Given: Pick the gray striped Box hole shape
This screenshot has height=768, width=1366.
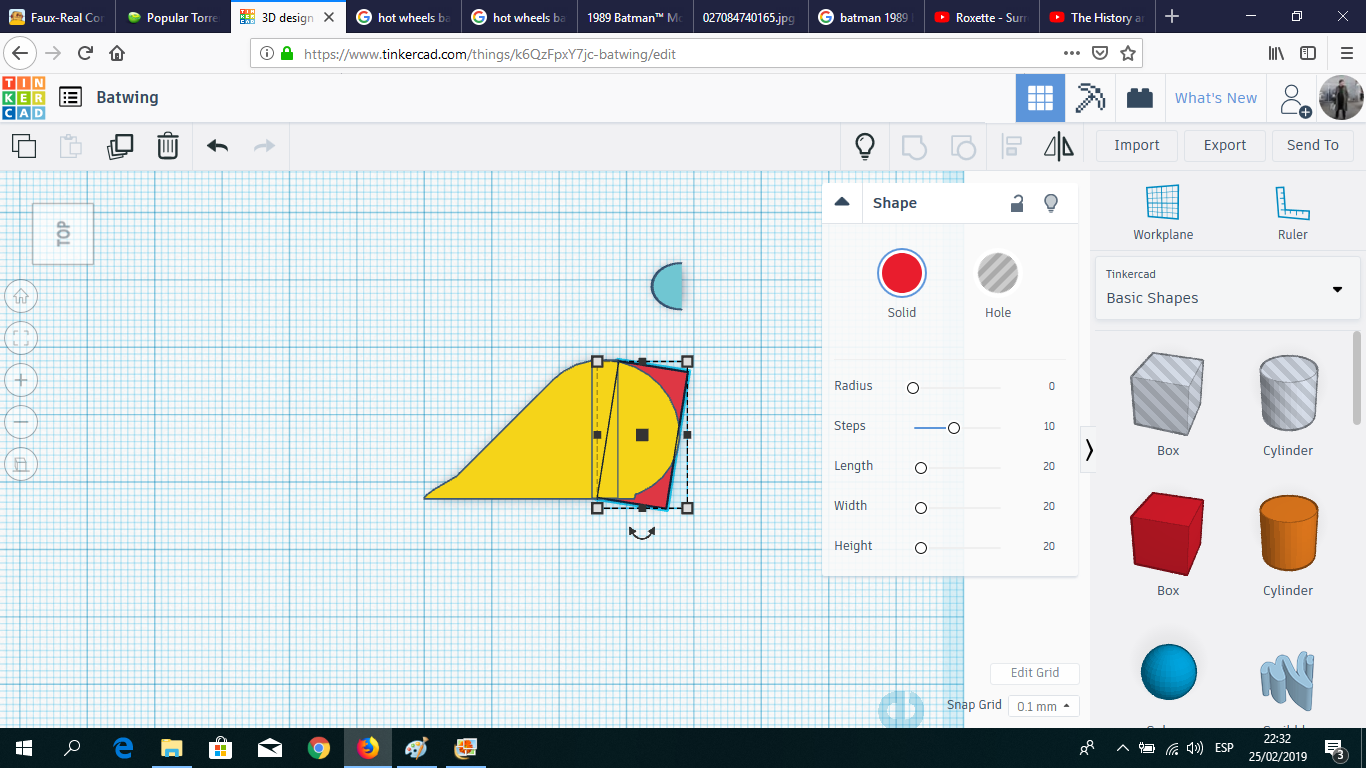Looking at the screenshot, I should pyautogui.click(x=1167, y=392).
